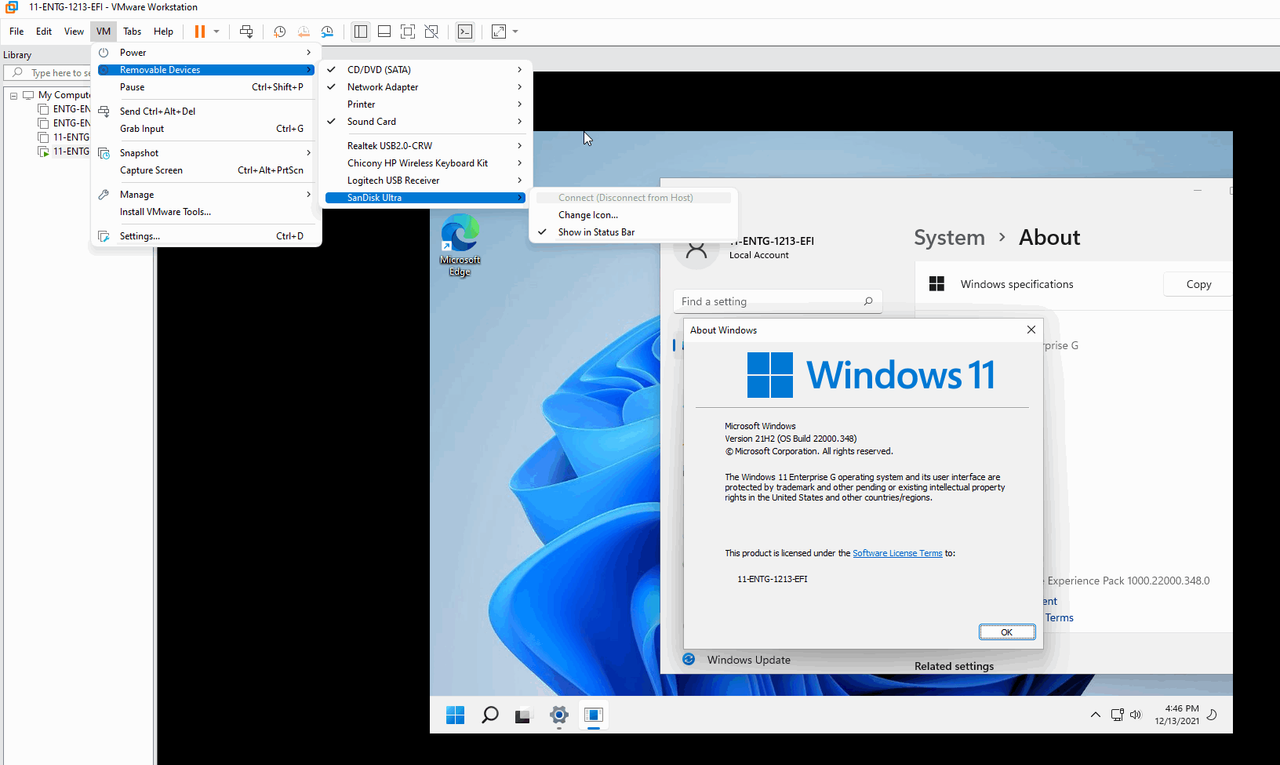Select the running 11-ENTG VM with green play icon

coord(65,151)
